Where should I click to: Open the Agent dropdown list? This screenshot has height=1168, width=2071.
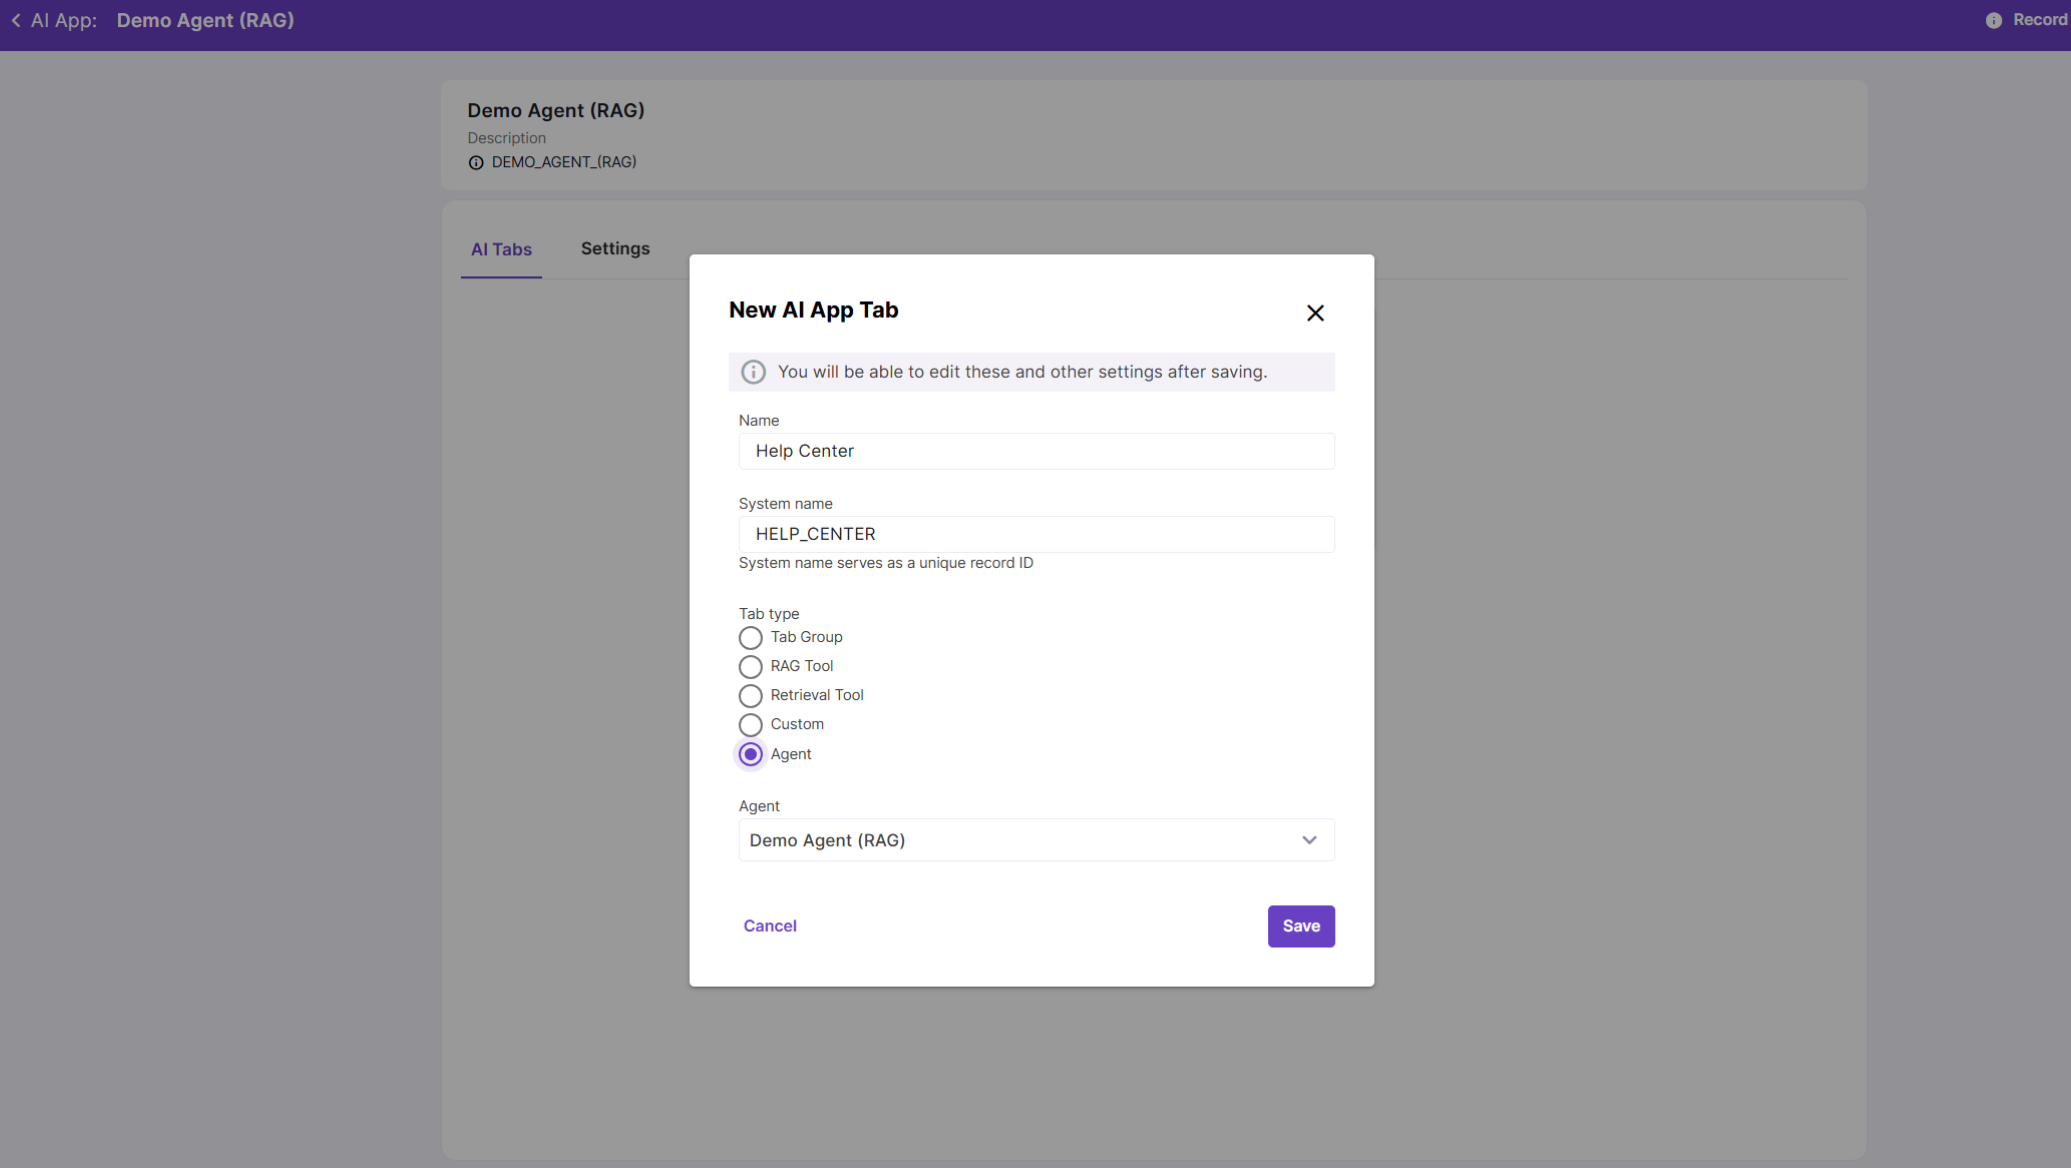point(1020,840)
